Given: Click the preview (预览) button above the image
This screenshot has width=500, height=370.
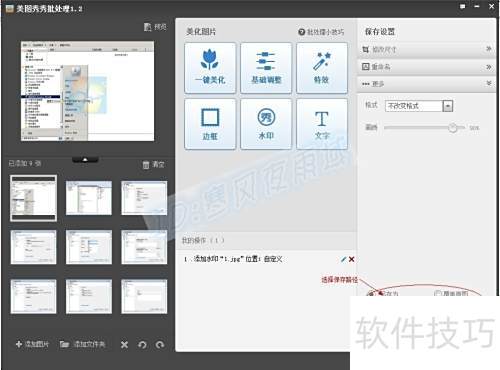Looking at the screenshot, I should (x=155, y=27).
